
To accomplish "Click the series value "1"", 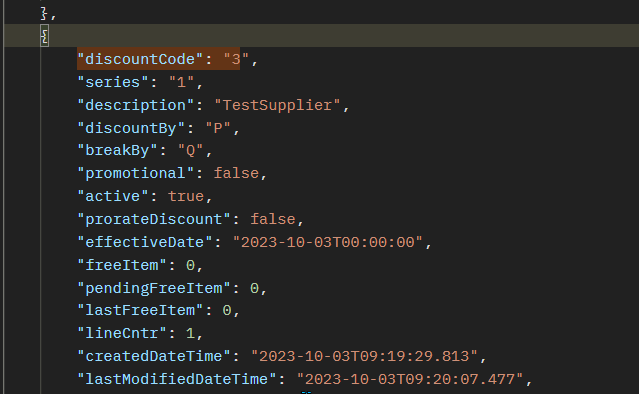I will pos(181,83).
